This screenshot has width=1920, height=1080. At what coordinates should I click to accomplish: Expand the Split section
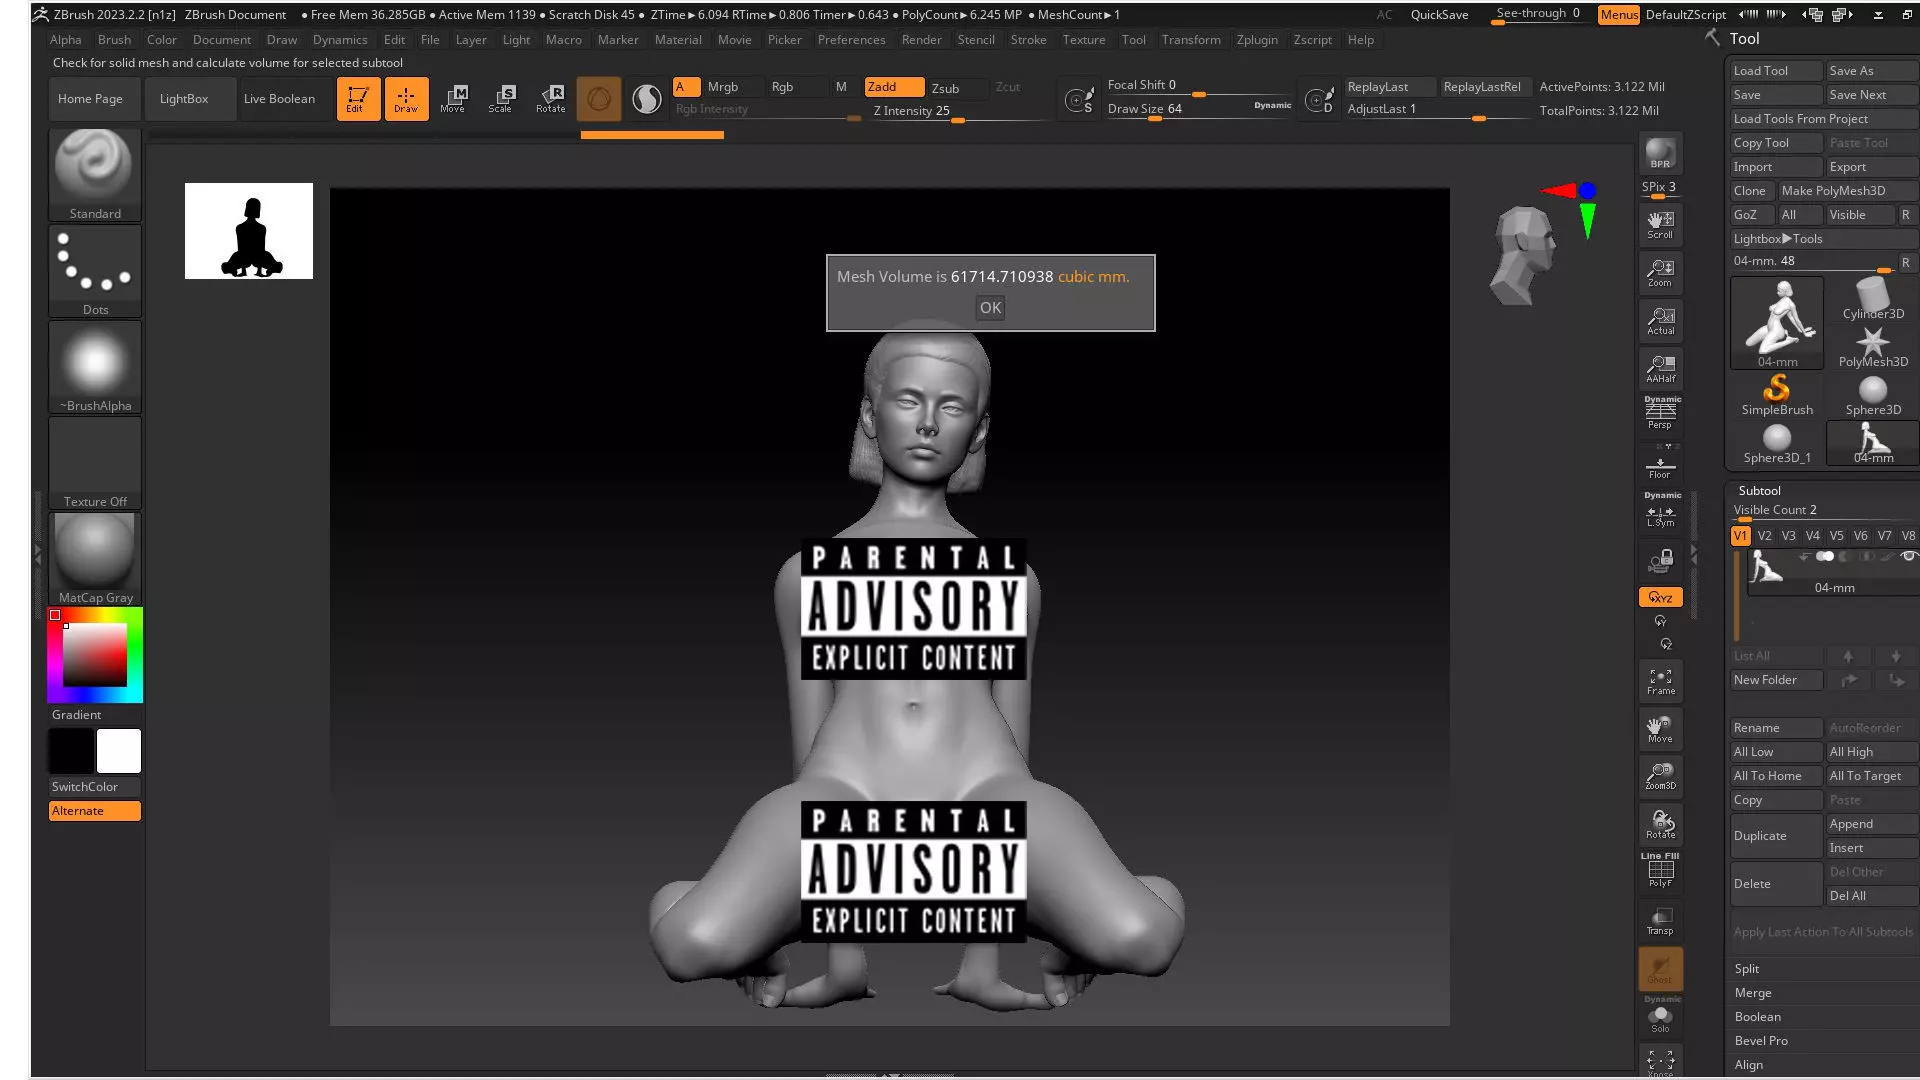pos(1747,969)
